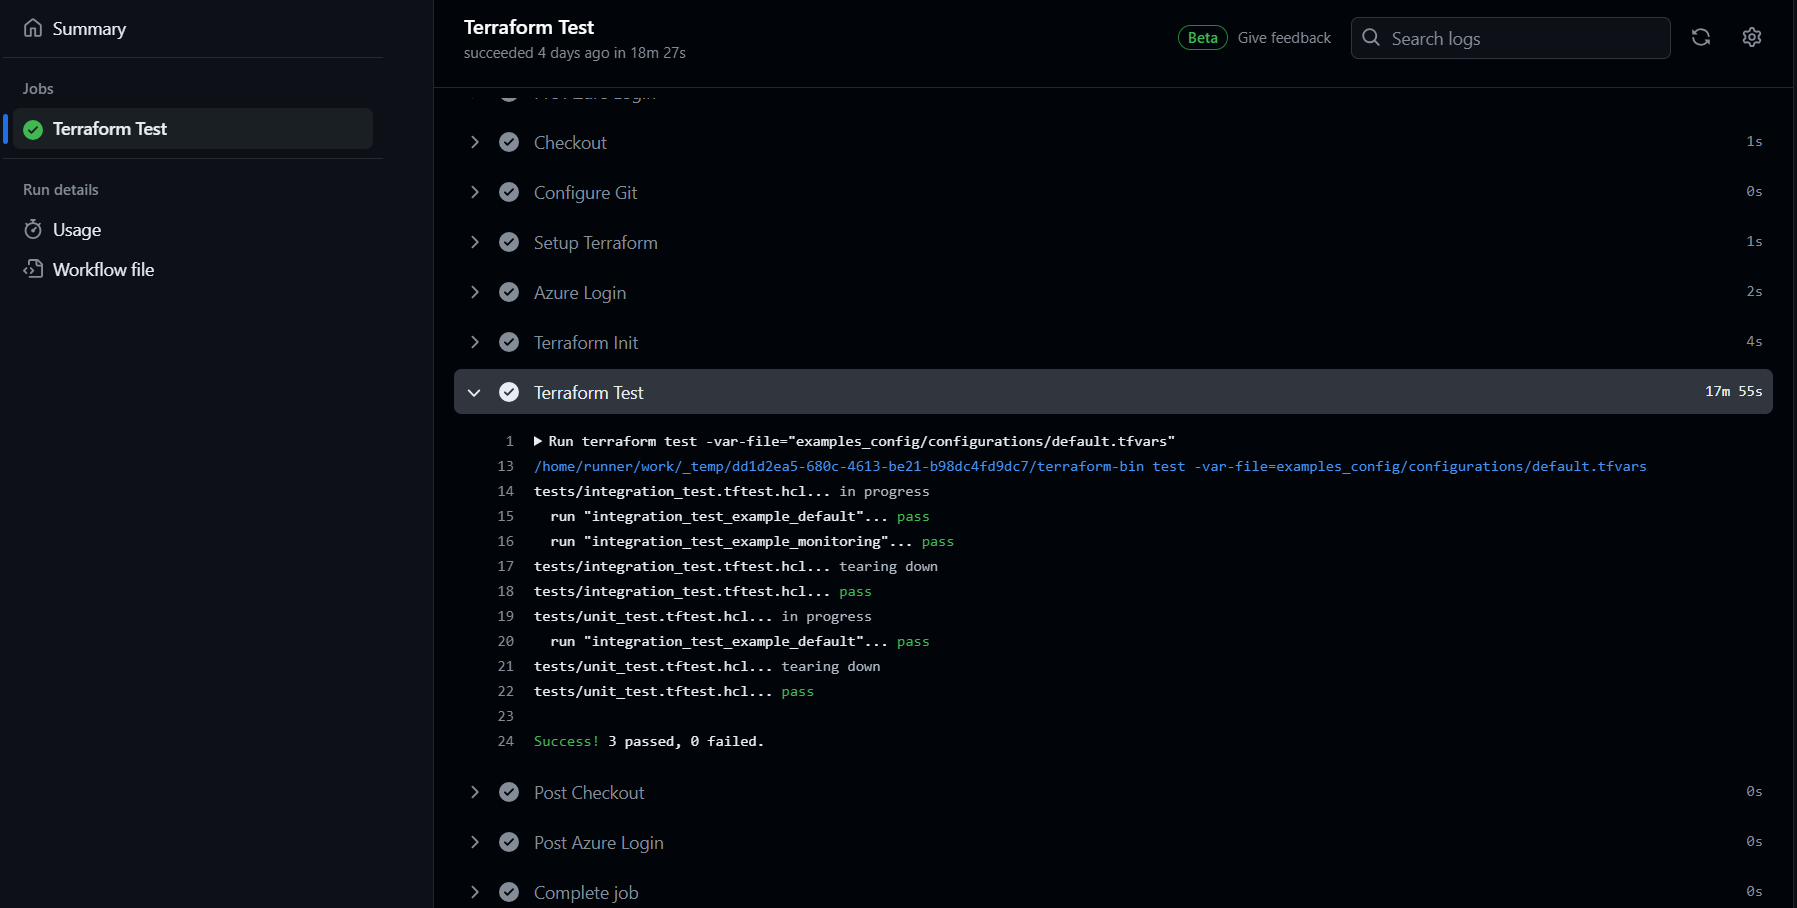The width and height of the screenshot is (1797, 908).
Task: Click the expanded Terraform Test step check icon
Action: [x=509, y=392]
